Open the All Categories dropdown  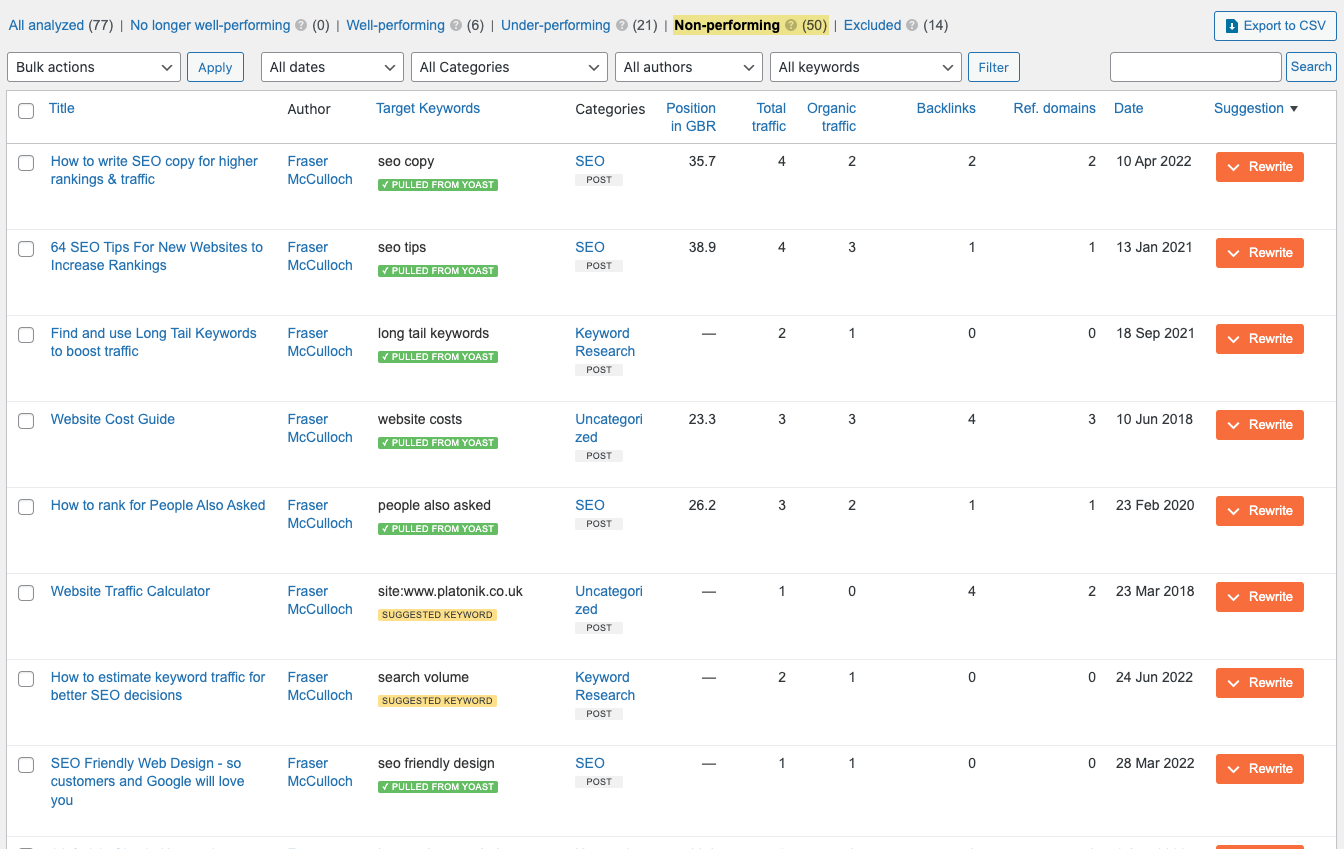tap(508, 67)
